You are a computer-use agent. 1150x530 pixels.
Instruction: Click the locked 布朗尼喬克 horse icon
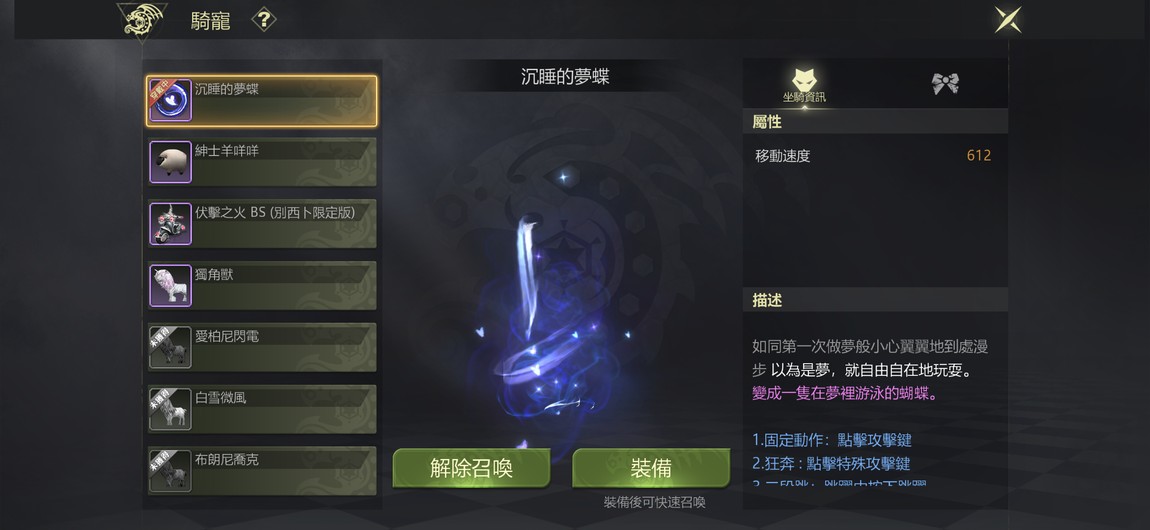[x=171, y=471]
